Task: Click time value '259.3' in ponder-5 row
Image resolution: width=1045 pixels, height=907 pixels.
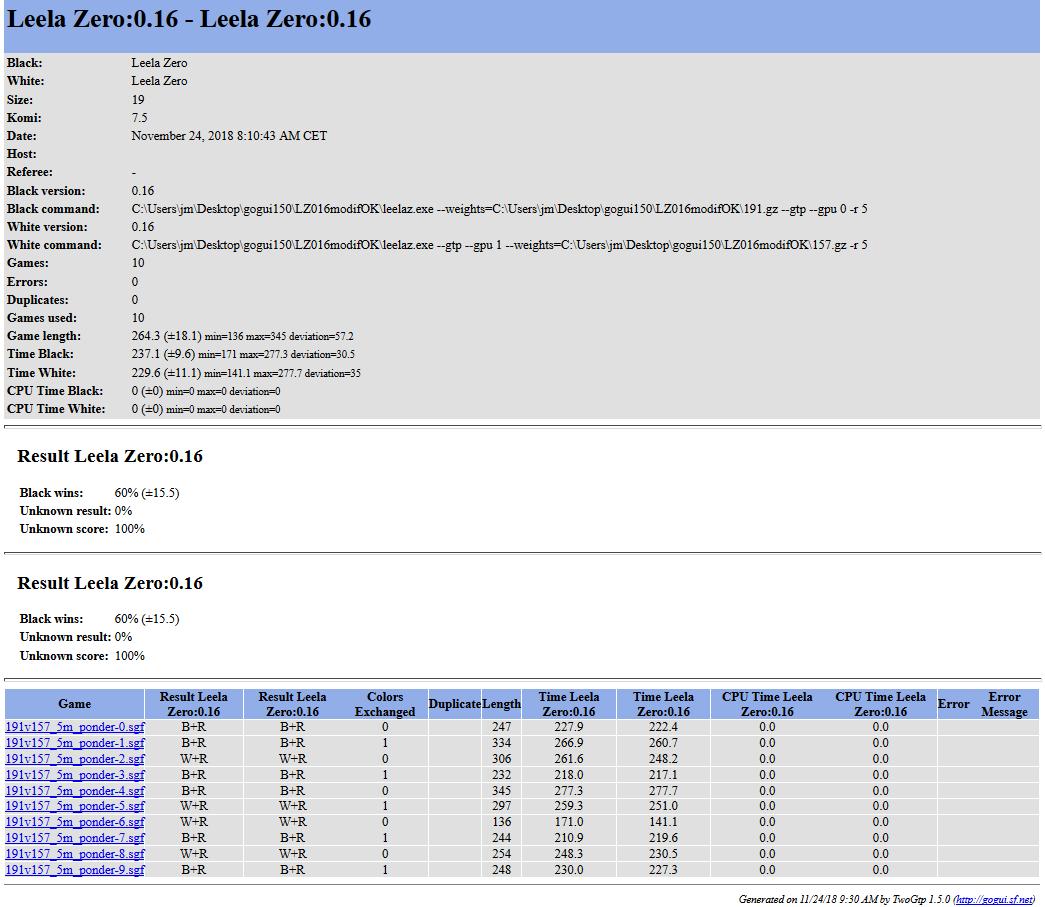Action: pyautogui.click(x=568, y=806)
